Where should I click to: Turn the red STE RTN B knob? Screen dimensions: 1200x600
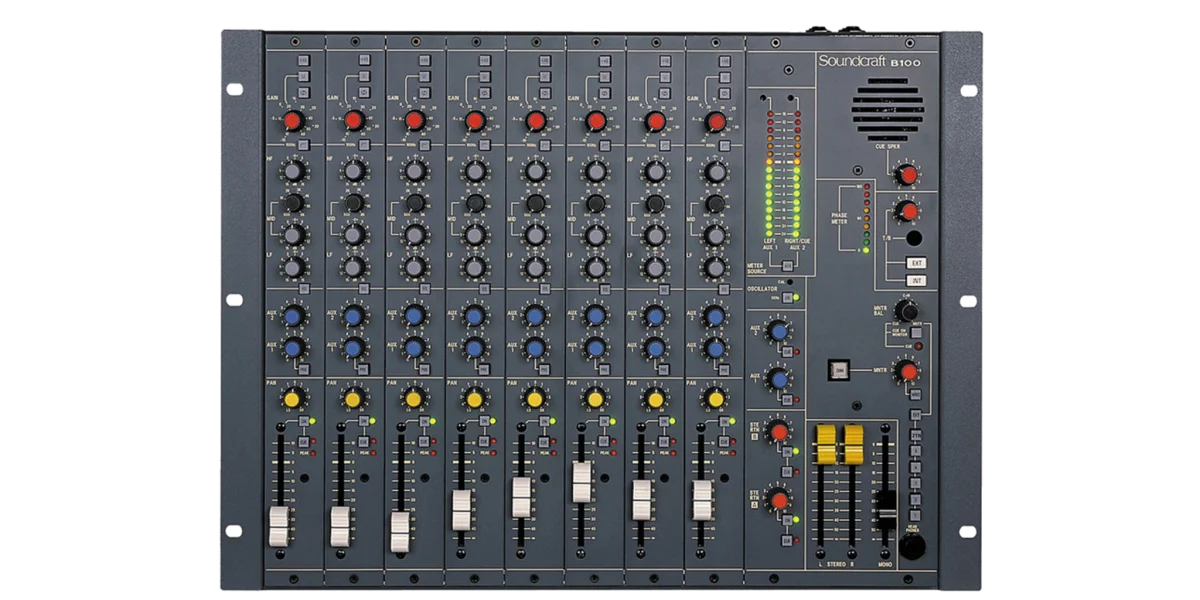778,432
